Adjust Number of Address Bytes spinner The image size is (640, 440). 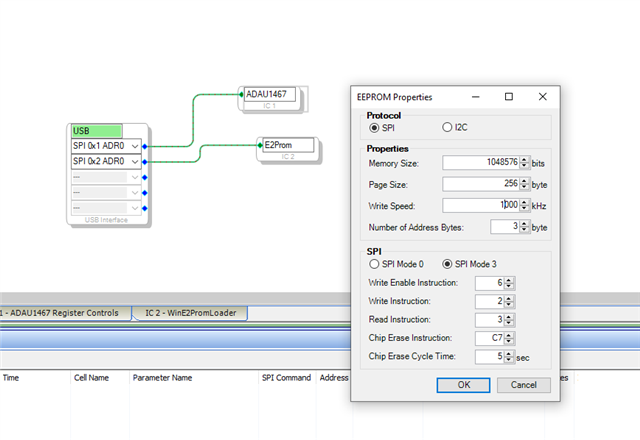[x=524, y=227]
